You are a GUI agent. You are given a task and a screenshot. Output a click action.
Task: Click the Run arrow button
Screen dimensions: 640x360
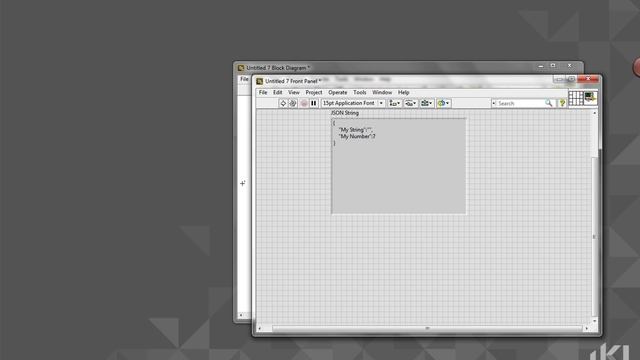(x=283, y=103)
